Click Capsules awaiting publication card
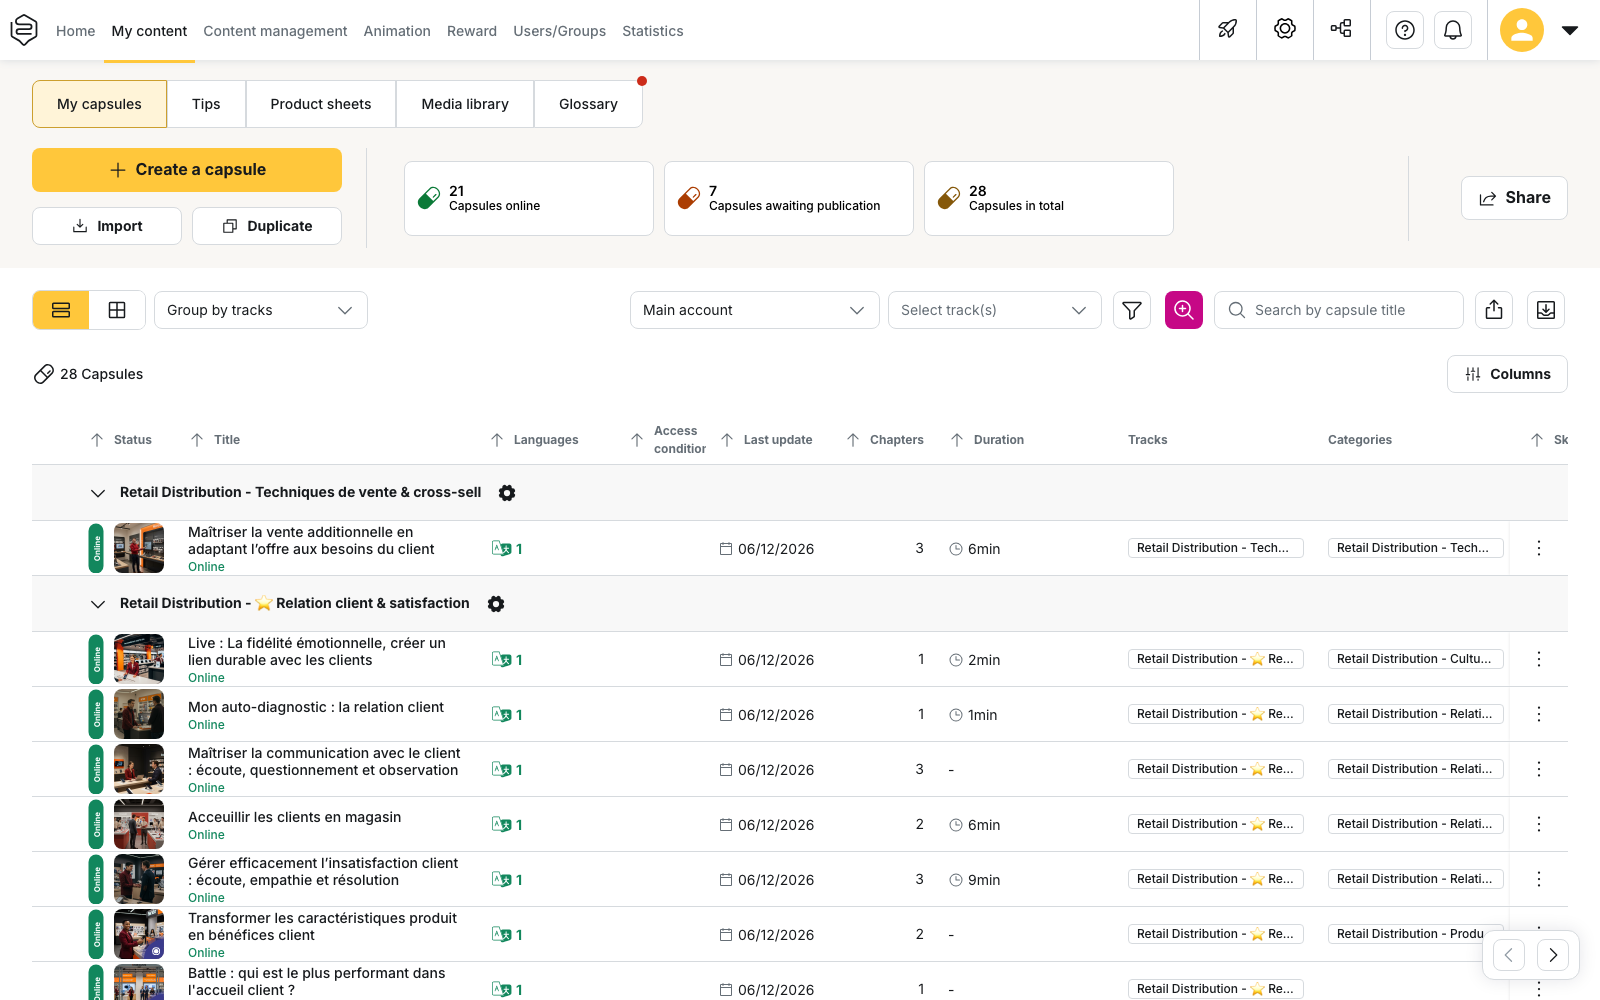Image resolution: width=1600 pixels, height=1000 pixels. tap(789, 198)
